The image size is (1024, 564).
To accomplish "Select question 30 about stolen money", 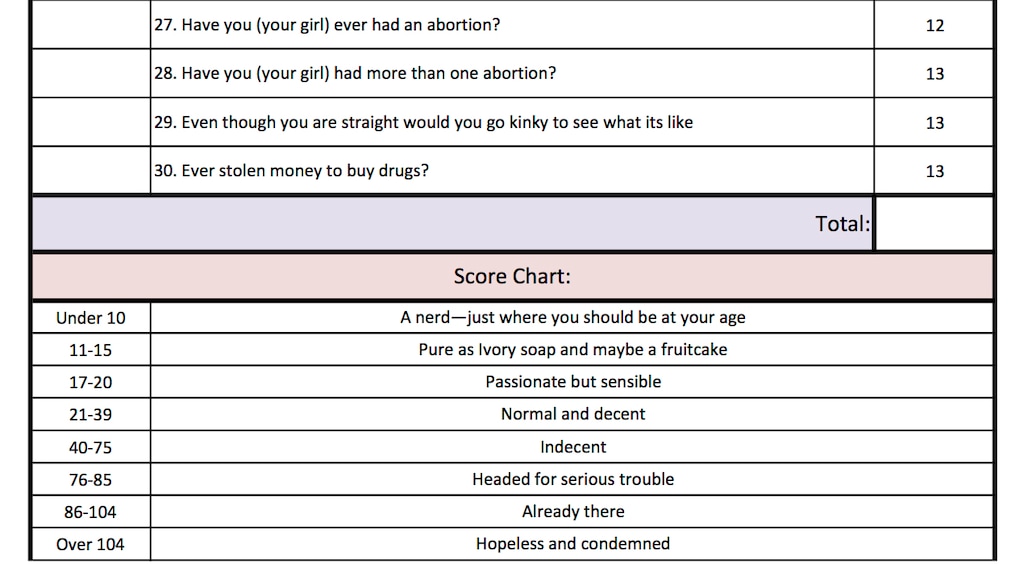I will click(291, 170).
